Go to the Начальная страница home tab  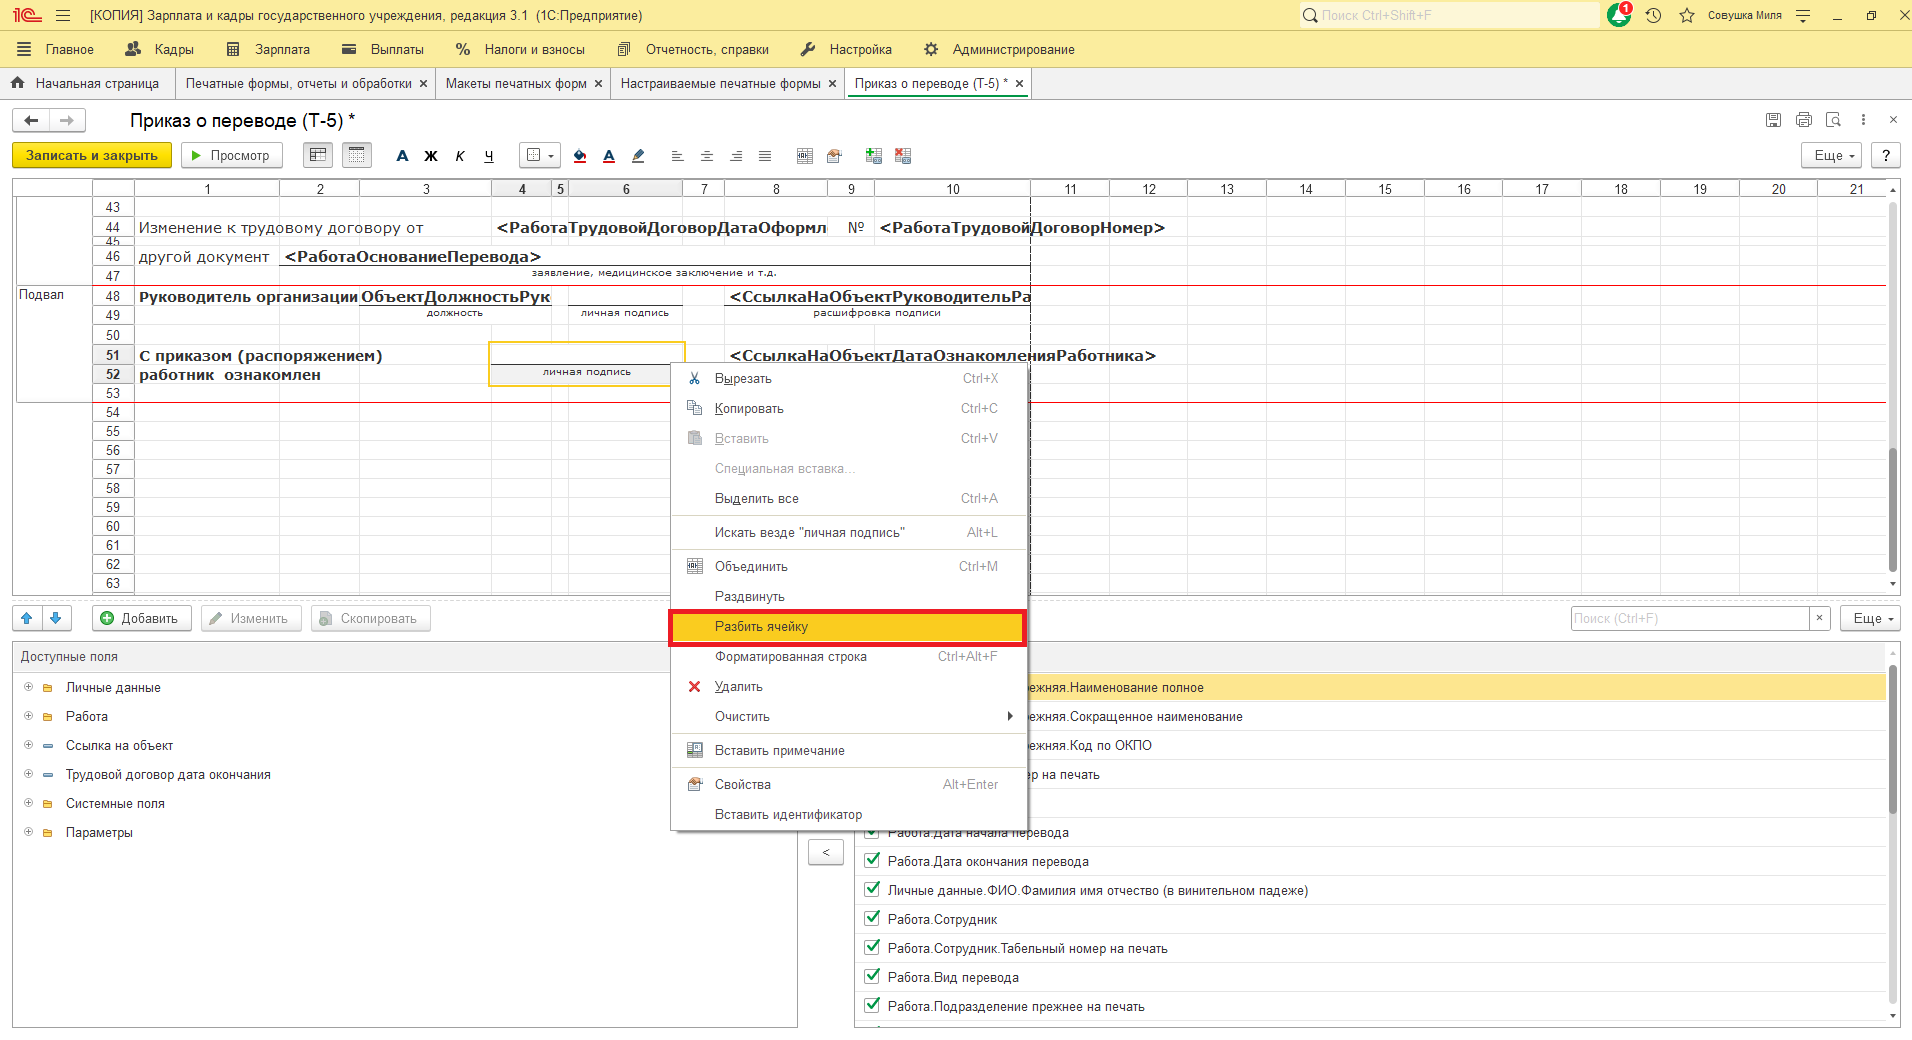(x=87, y=84)
